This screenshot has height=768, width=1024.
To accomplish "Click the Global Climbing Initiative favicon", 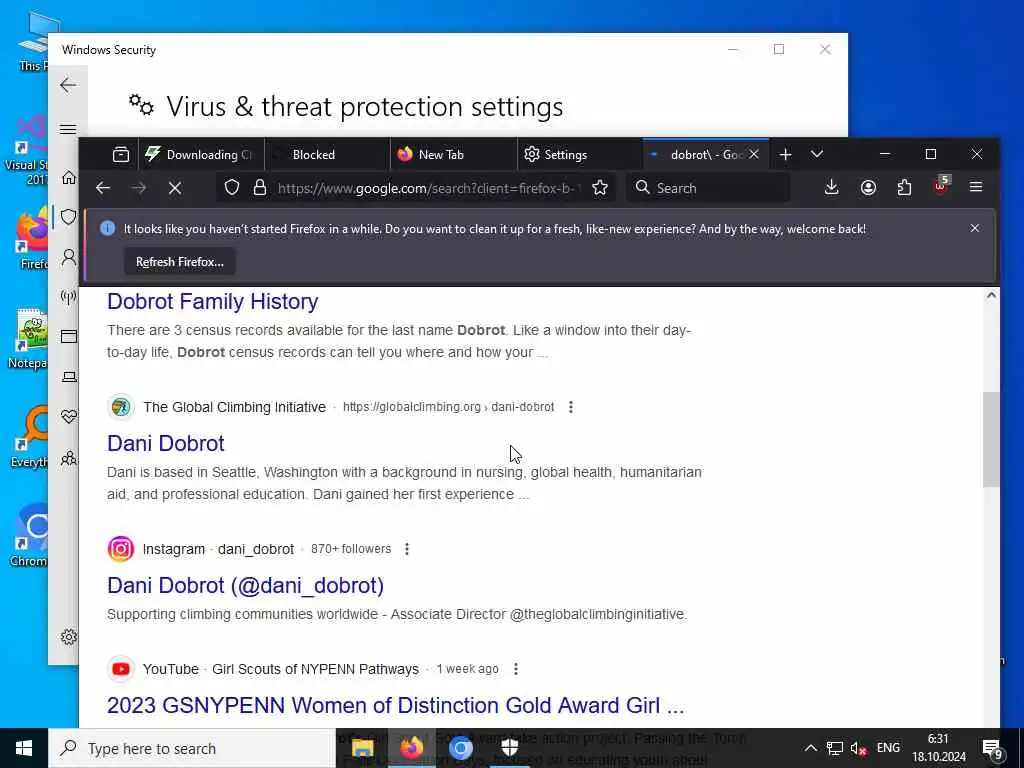I will (121, 407).
